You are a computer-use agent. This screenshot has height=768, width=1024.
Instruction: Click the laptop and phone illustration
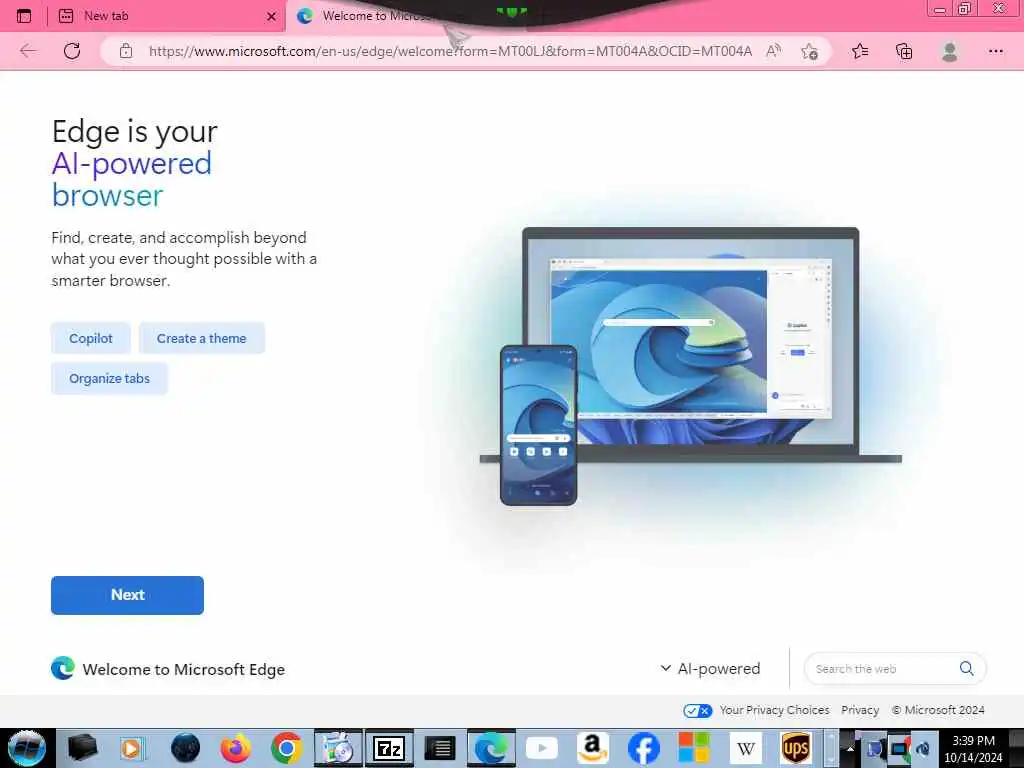tap(690, 366)
